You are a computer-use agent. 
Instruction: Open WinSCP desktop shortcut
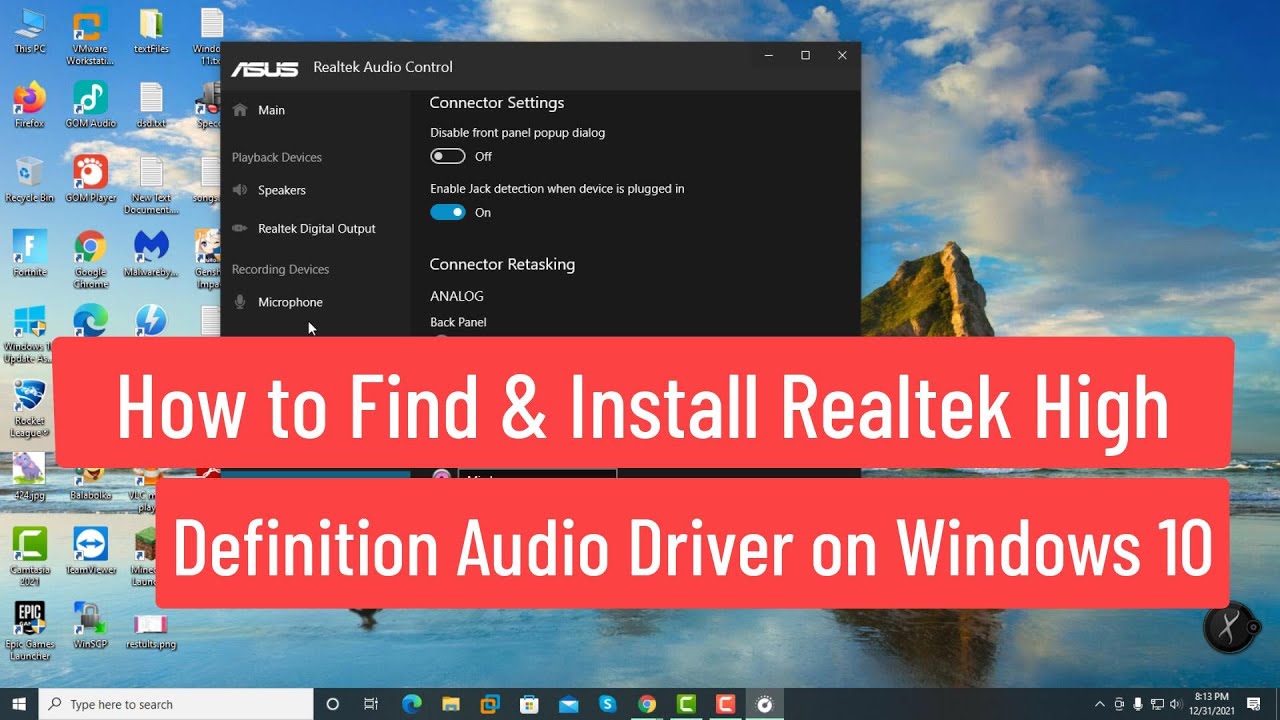click(91, 627)
